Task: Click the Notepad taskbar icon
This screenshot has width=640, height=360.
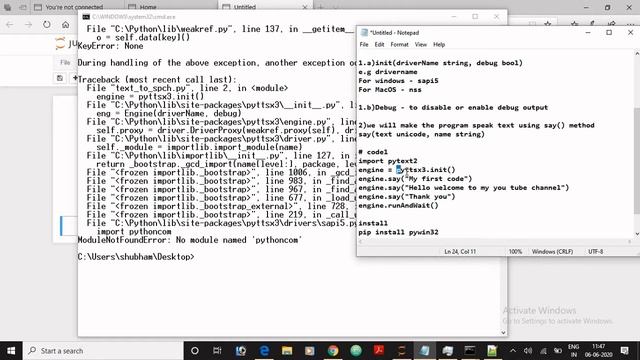Action: pyautogui.click(x=424, y=351)
